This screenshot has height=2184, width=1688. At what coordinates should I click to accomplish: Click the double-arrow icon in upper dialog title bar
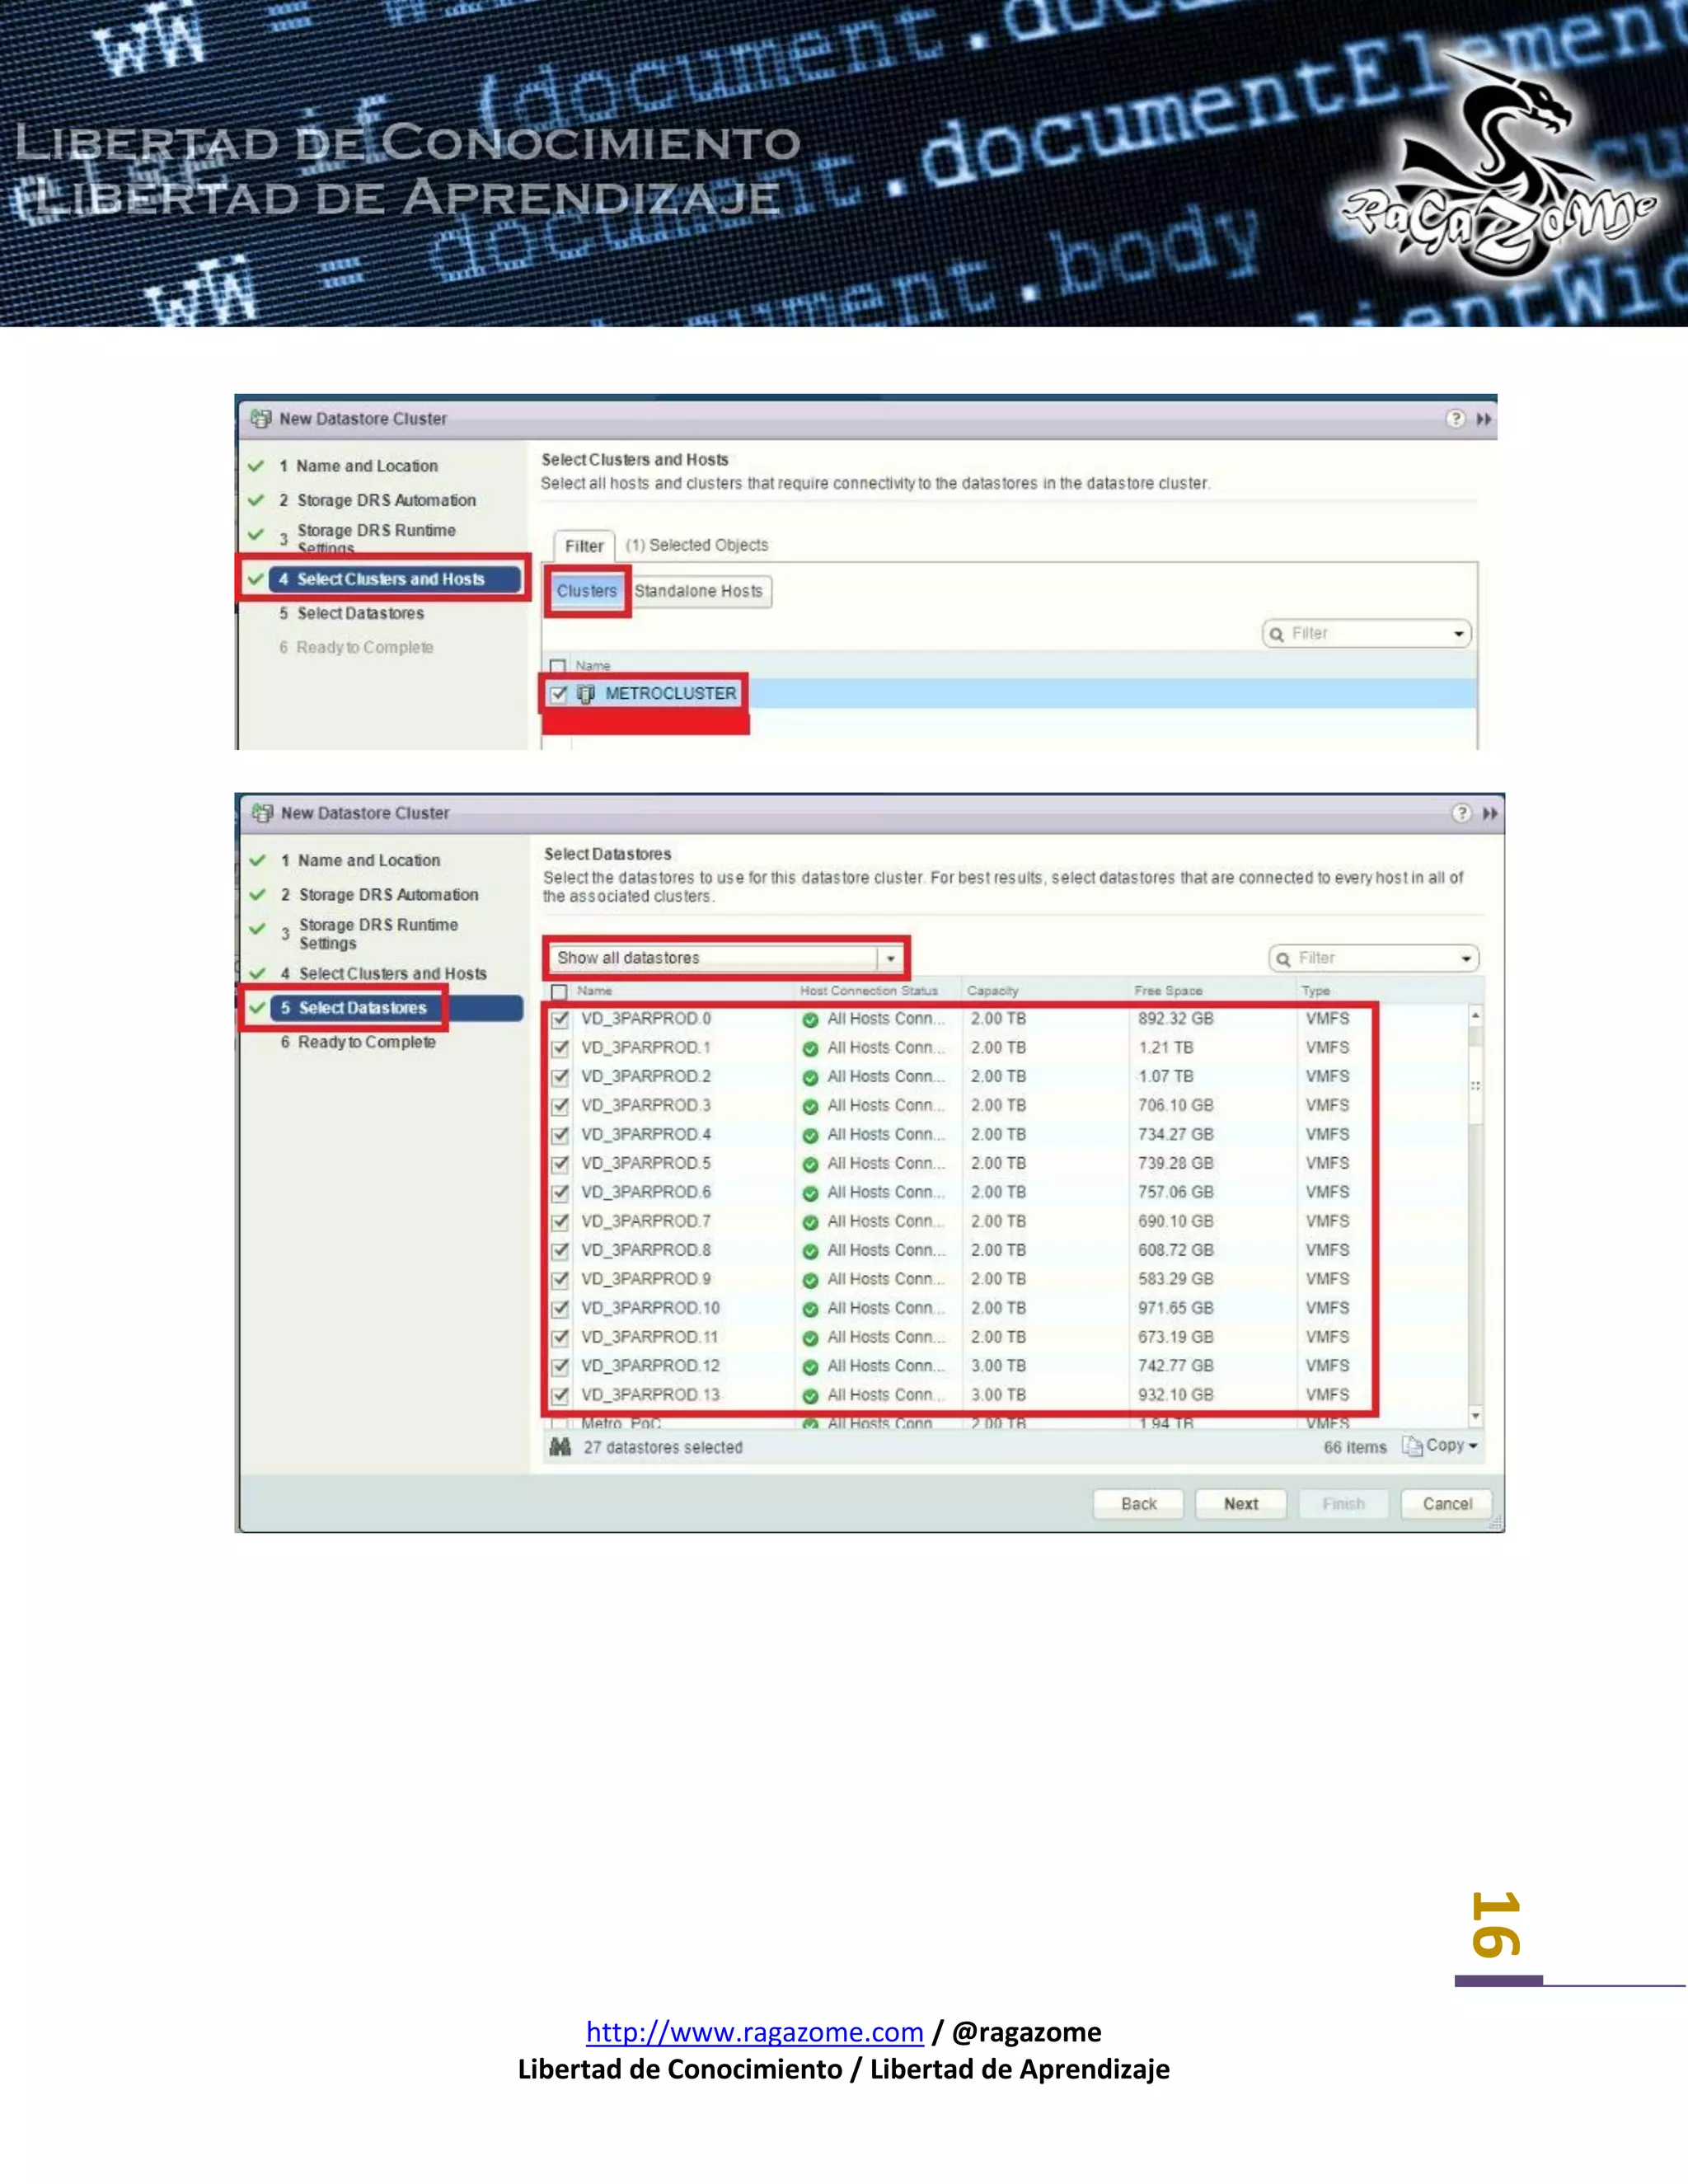pyautogui.click(x=1484, y=419)
